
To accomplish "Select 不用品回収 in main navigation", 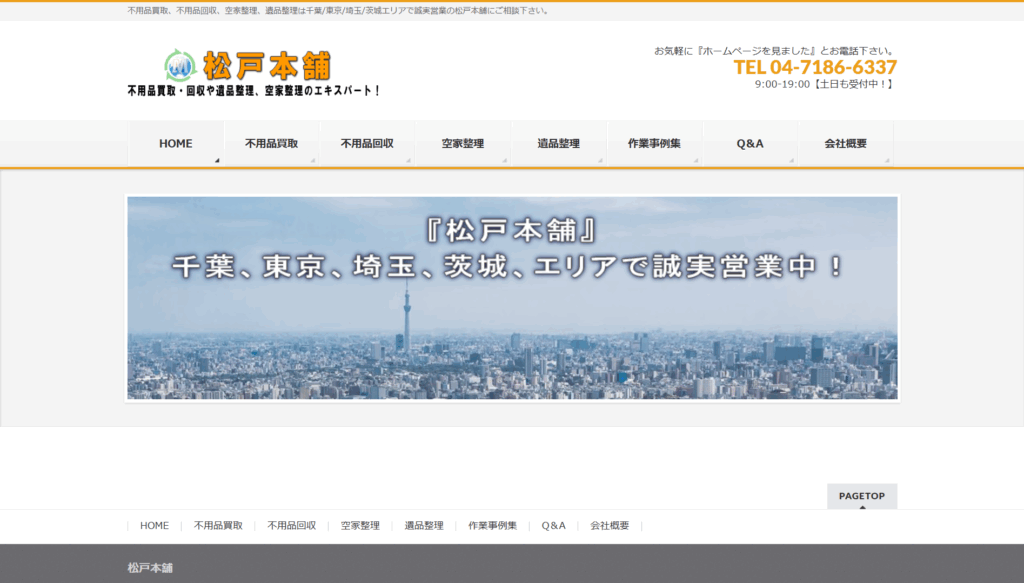I will [x=367, y=144].
